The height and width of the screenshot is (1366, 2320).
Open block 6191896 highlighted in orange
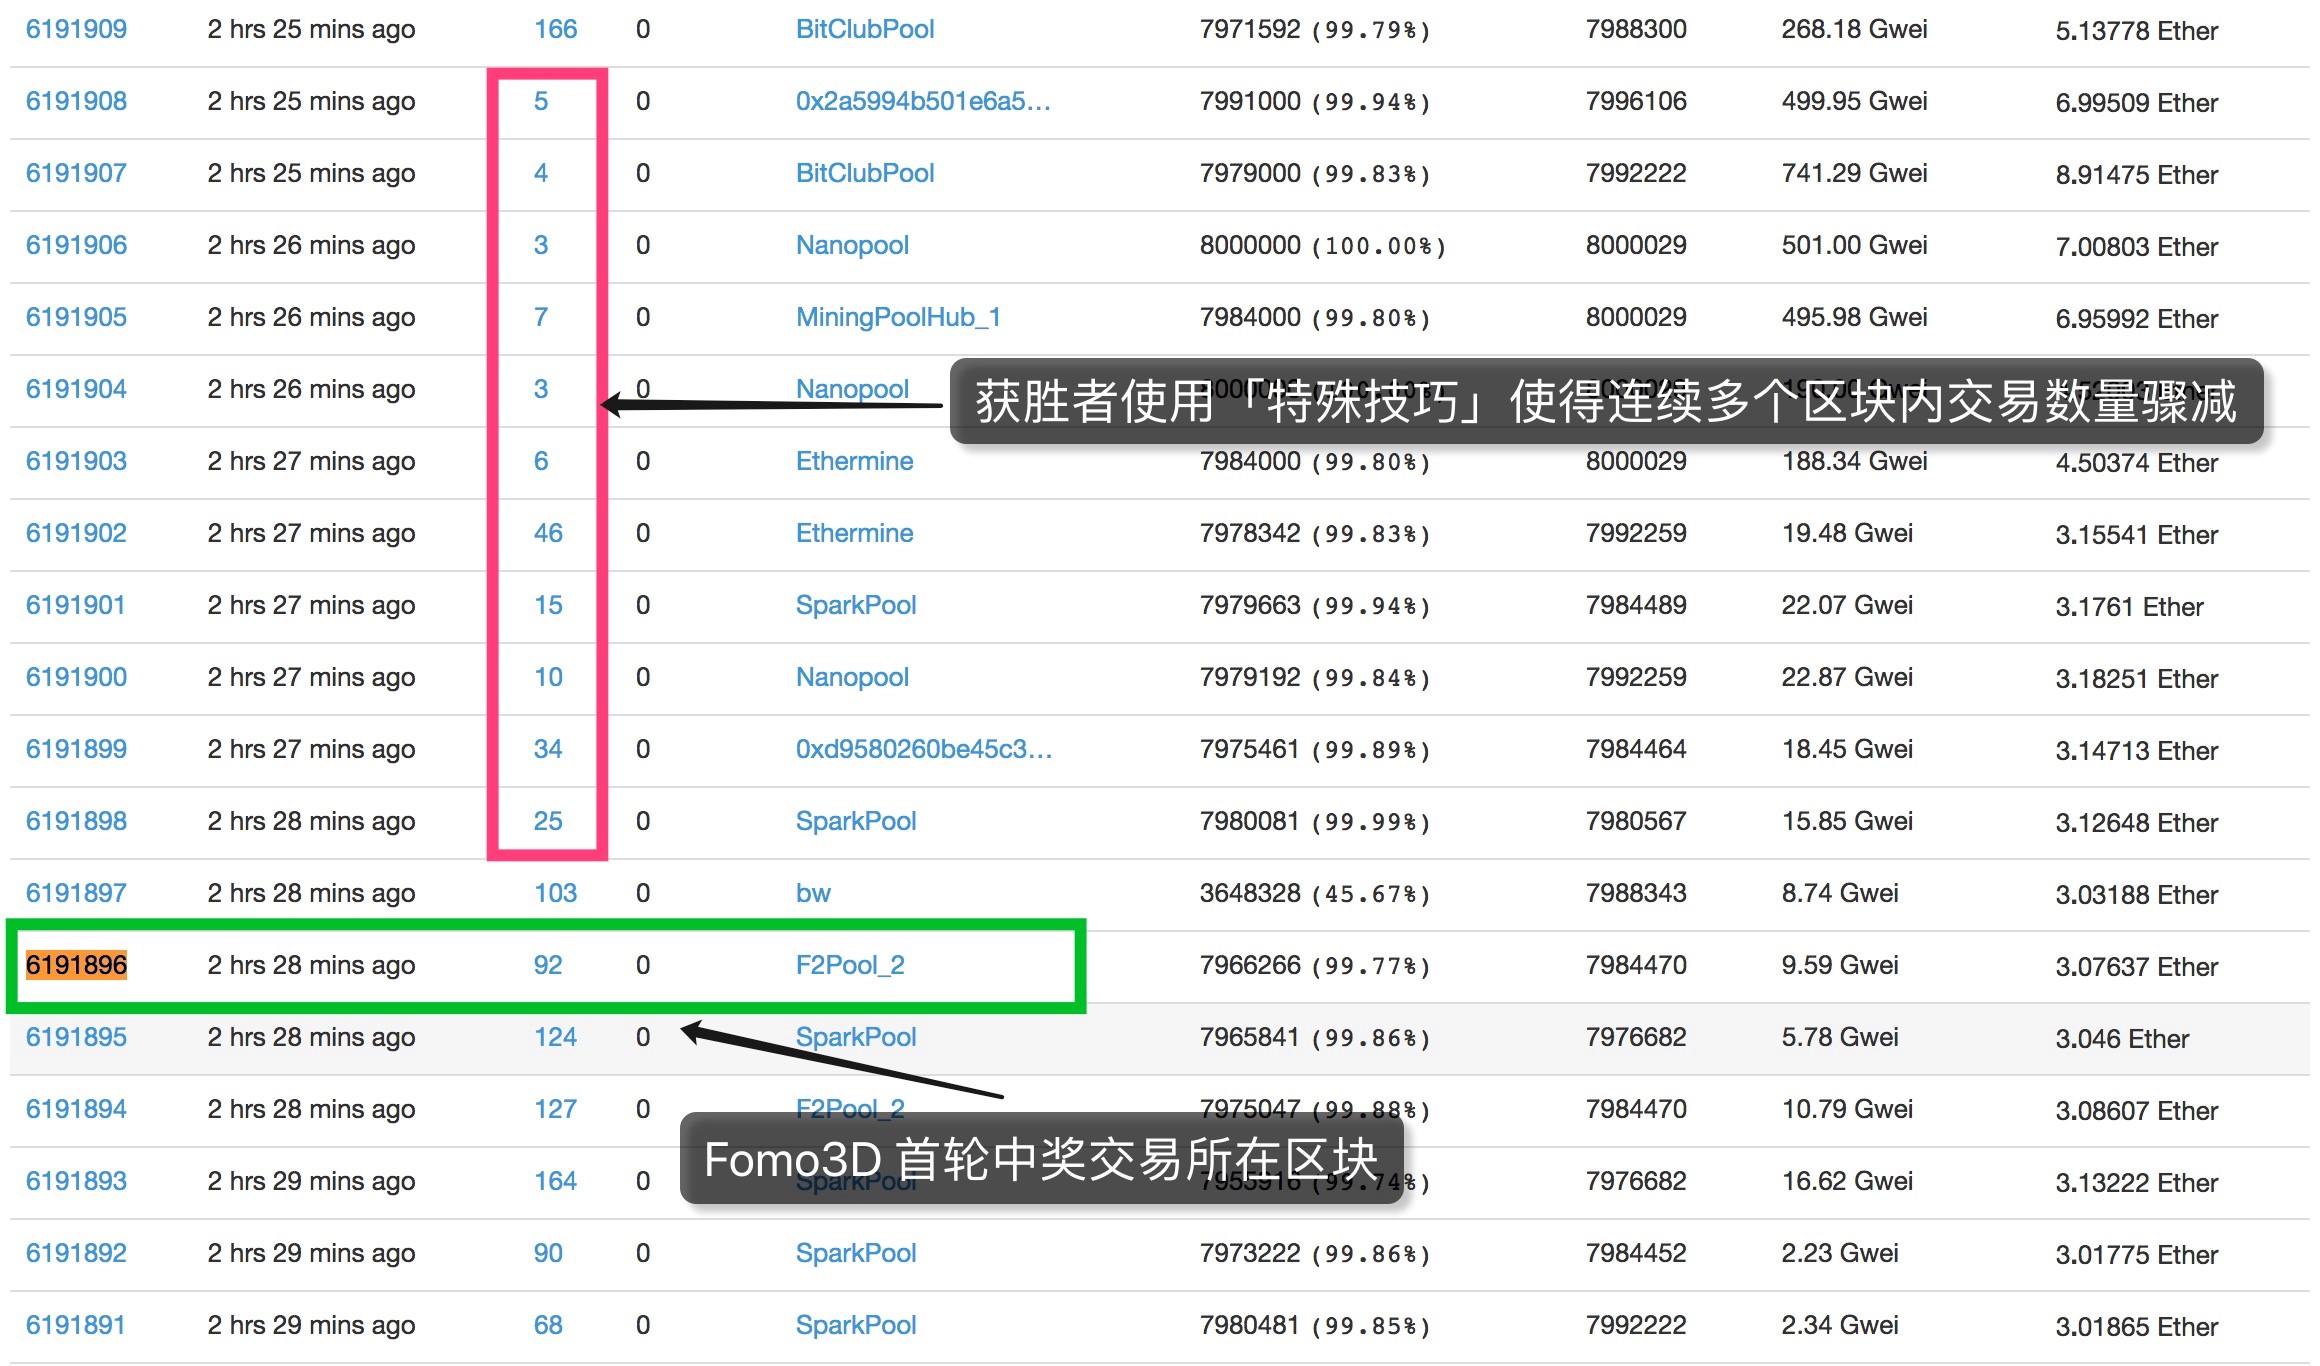pyautogui.click(x=76, y=965)
